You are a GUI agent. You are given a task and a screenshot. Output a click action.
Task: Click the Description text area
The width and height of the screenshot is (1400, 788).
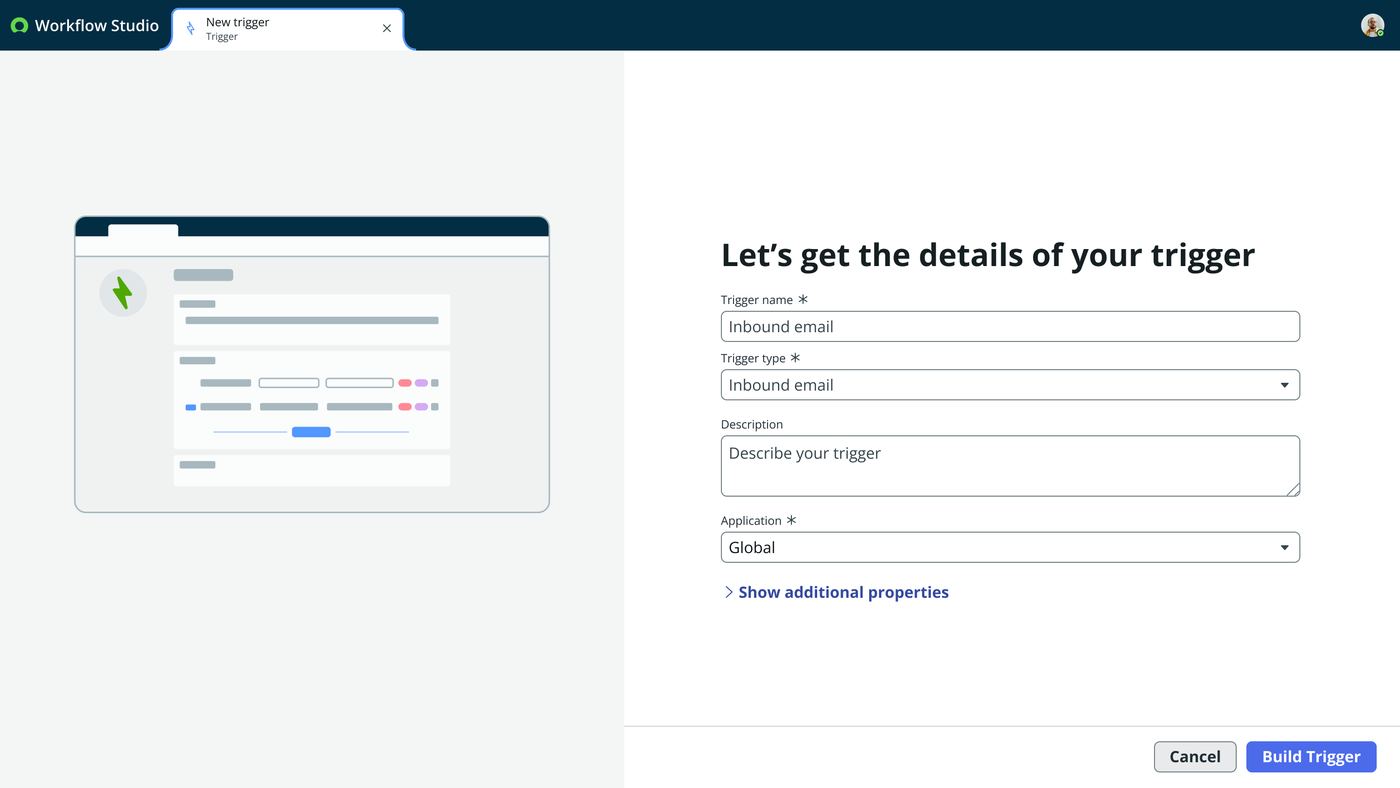(x=1010, y=466)
